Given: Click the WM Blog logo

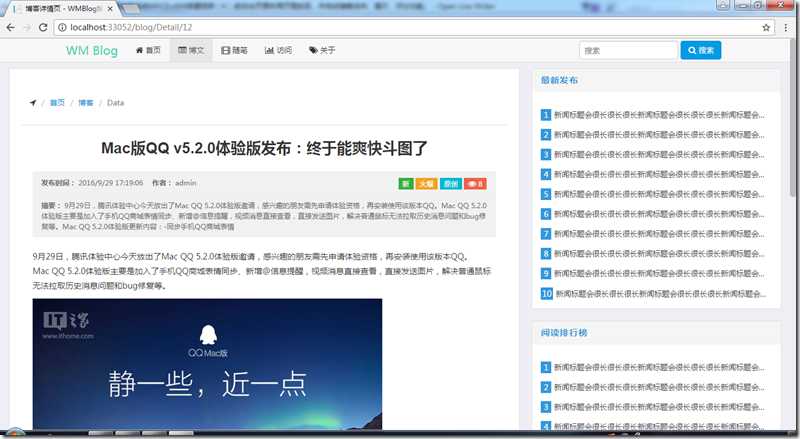Looking at the screenshot, I should (92, 51).
